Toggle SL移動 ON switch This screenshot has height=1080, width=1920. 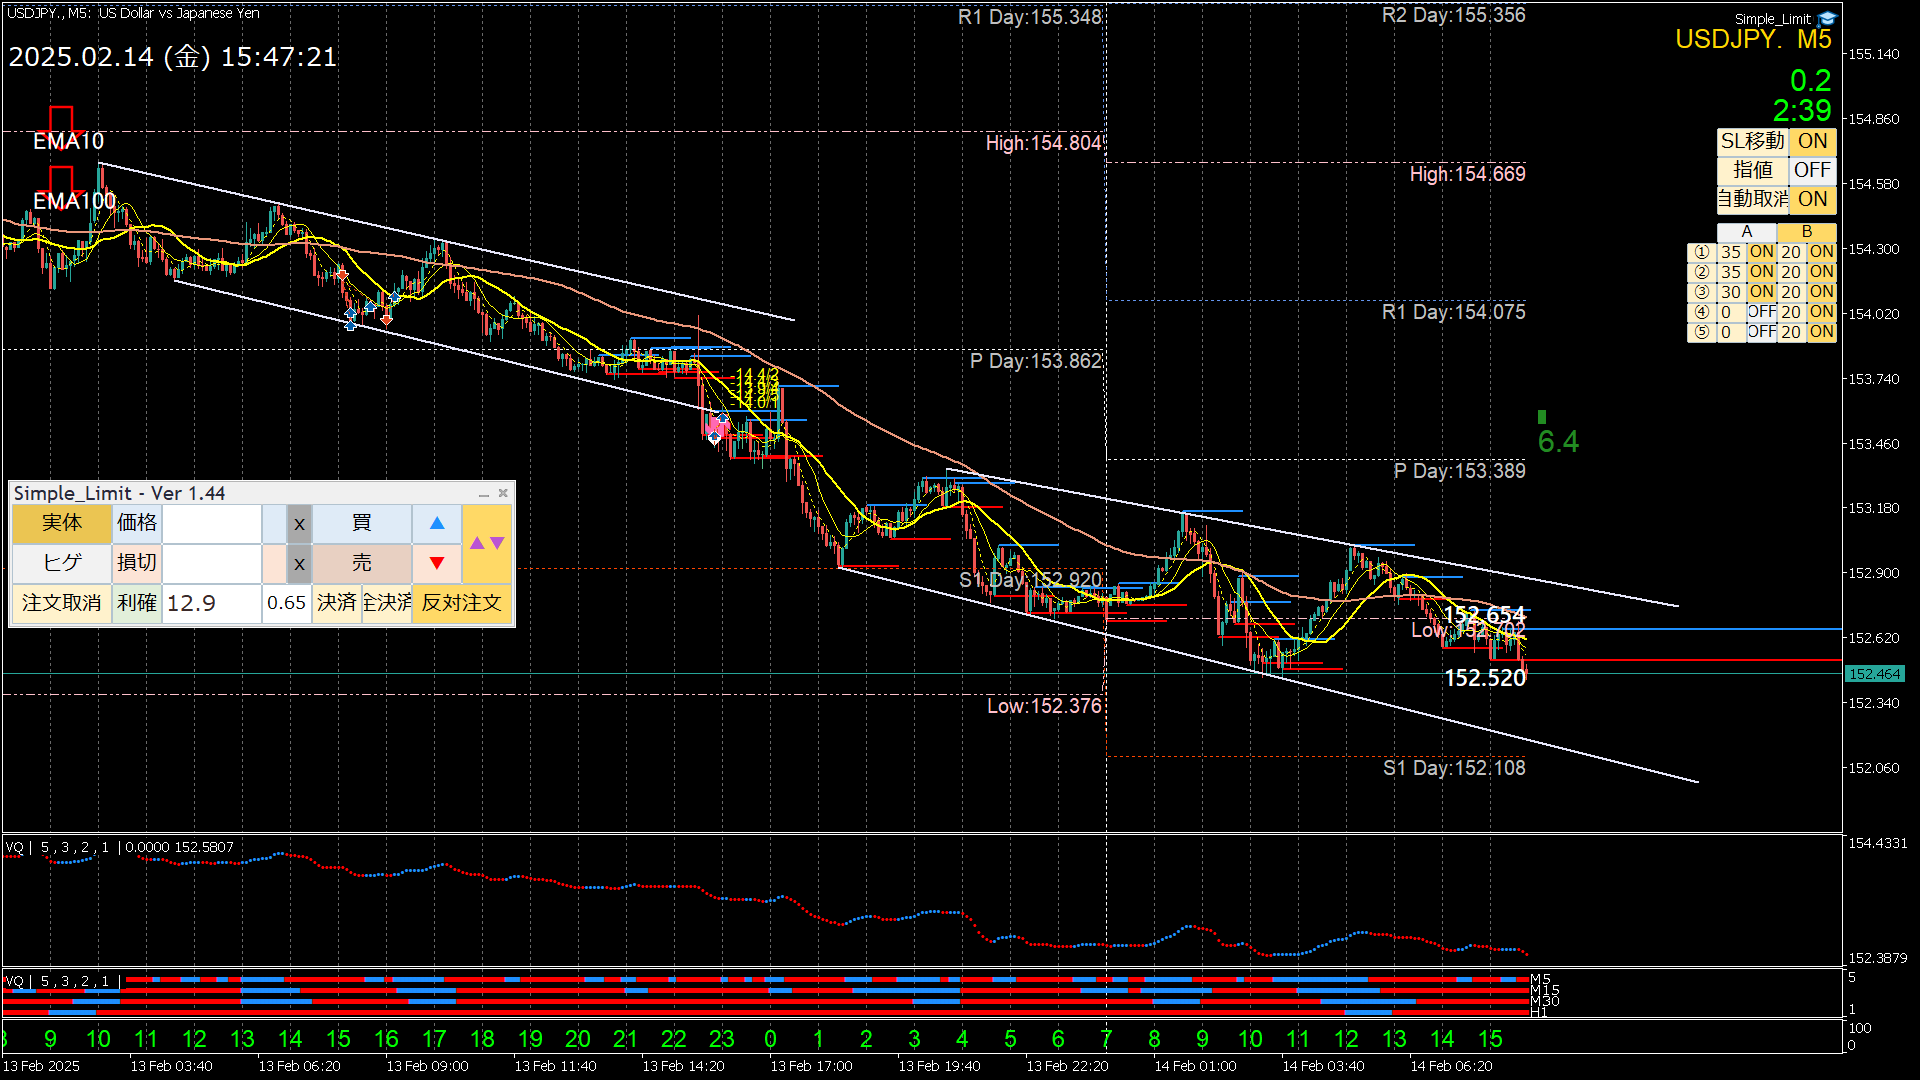[1812, 141]
